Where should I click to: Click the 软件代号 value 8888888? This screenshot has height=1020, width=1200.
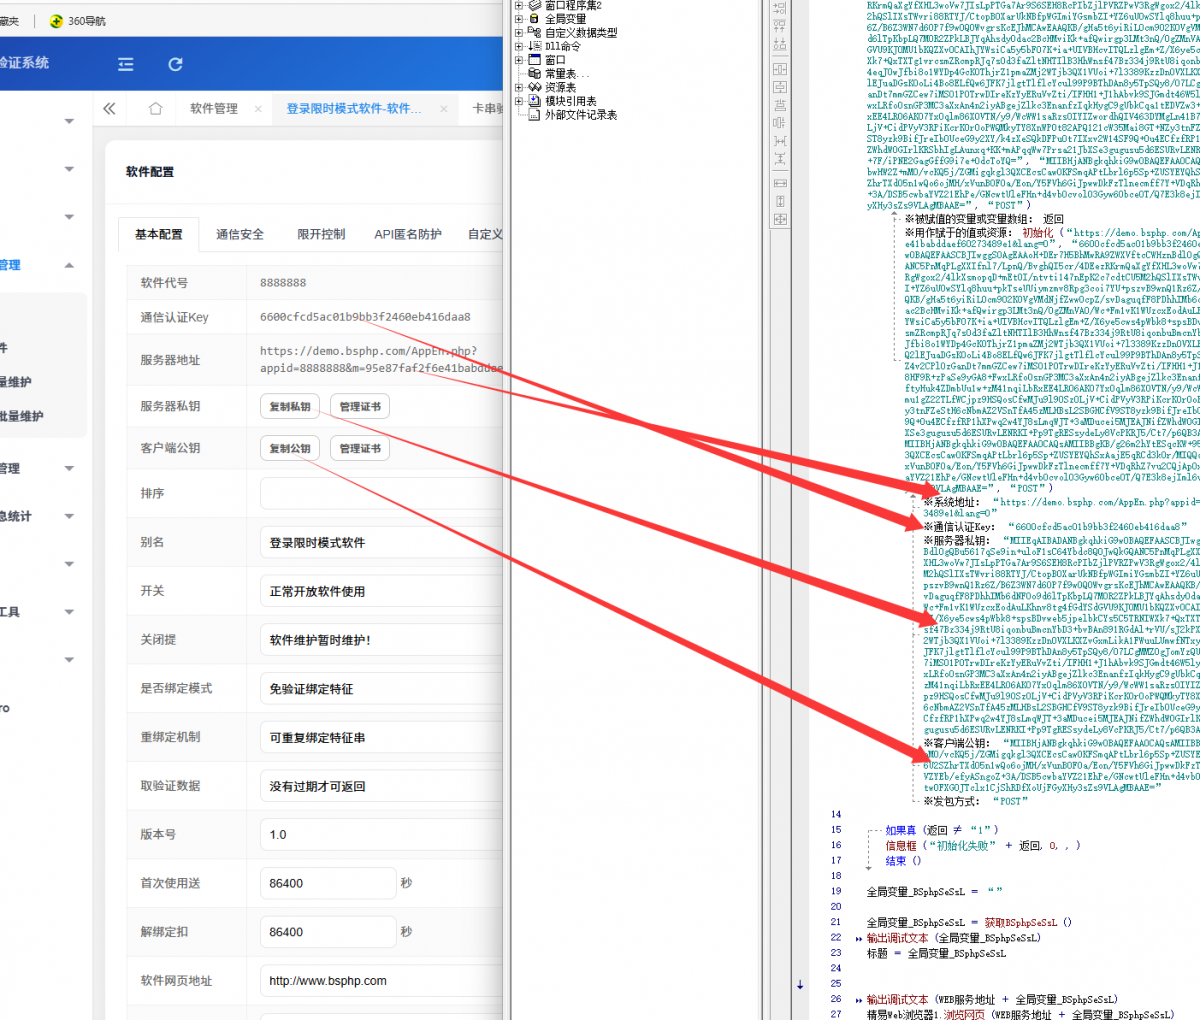coord(283,283)
